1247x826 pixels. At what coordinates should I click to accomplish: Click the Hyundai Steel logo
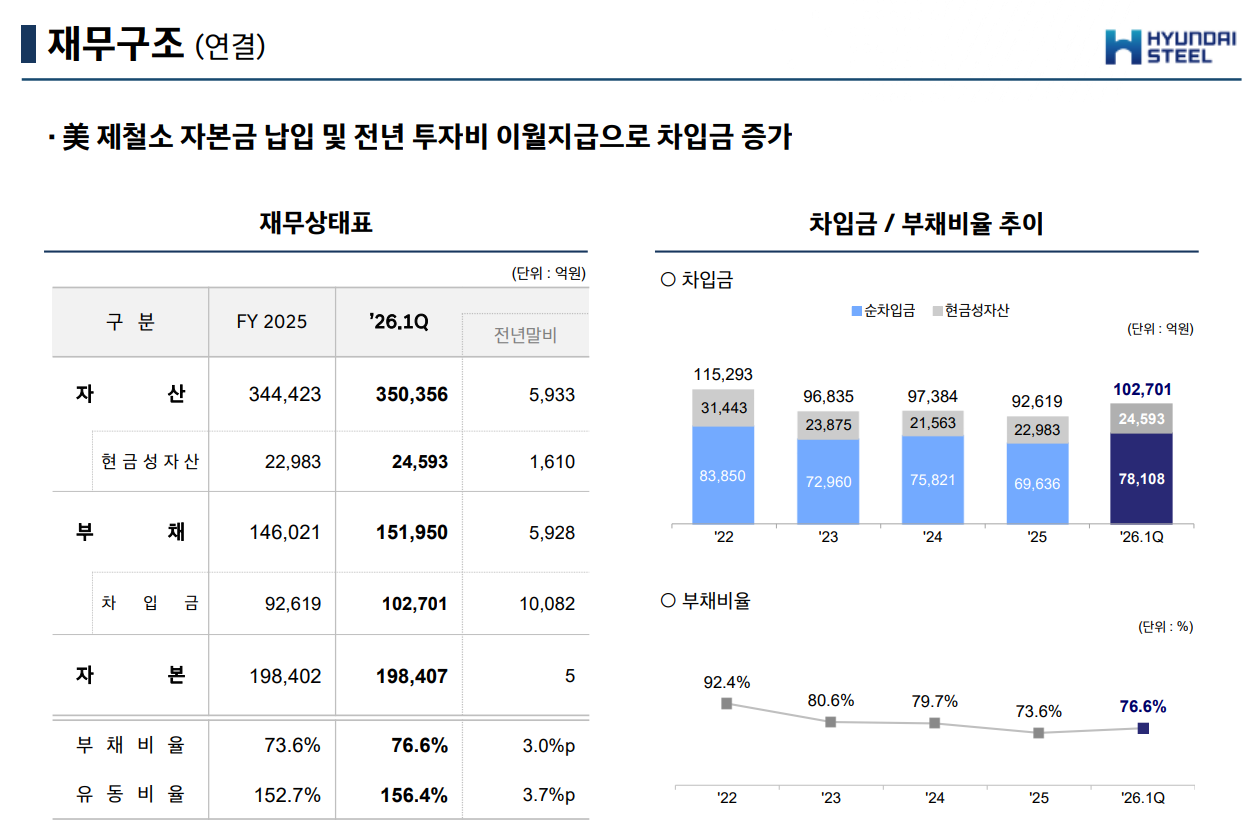click(x=1169, y=46)
